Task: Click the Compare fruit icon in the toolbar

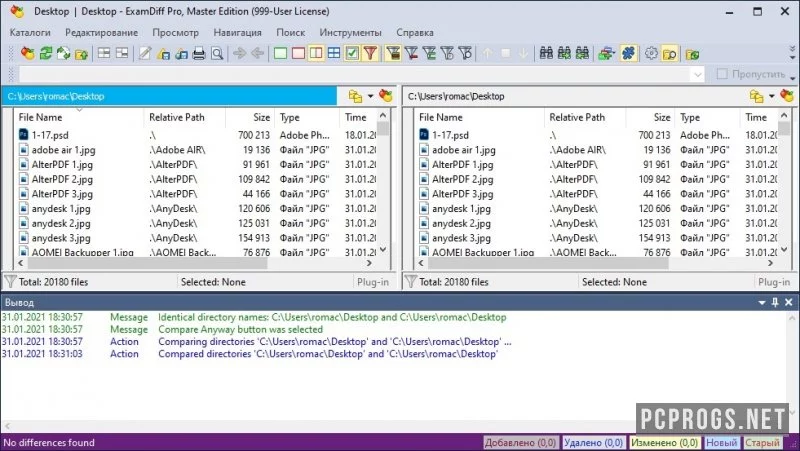Action: (28, 53)
